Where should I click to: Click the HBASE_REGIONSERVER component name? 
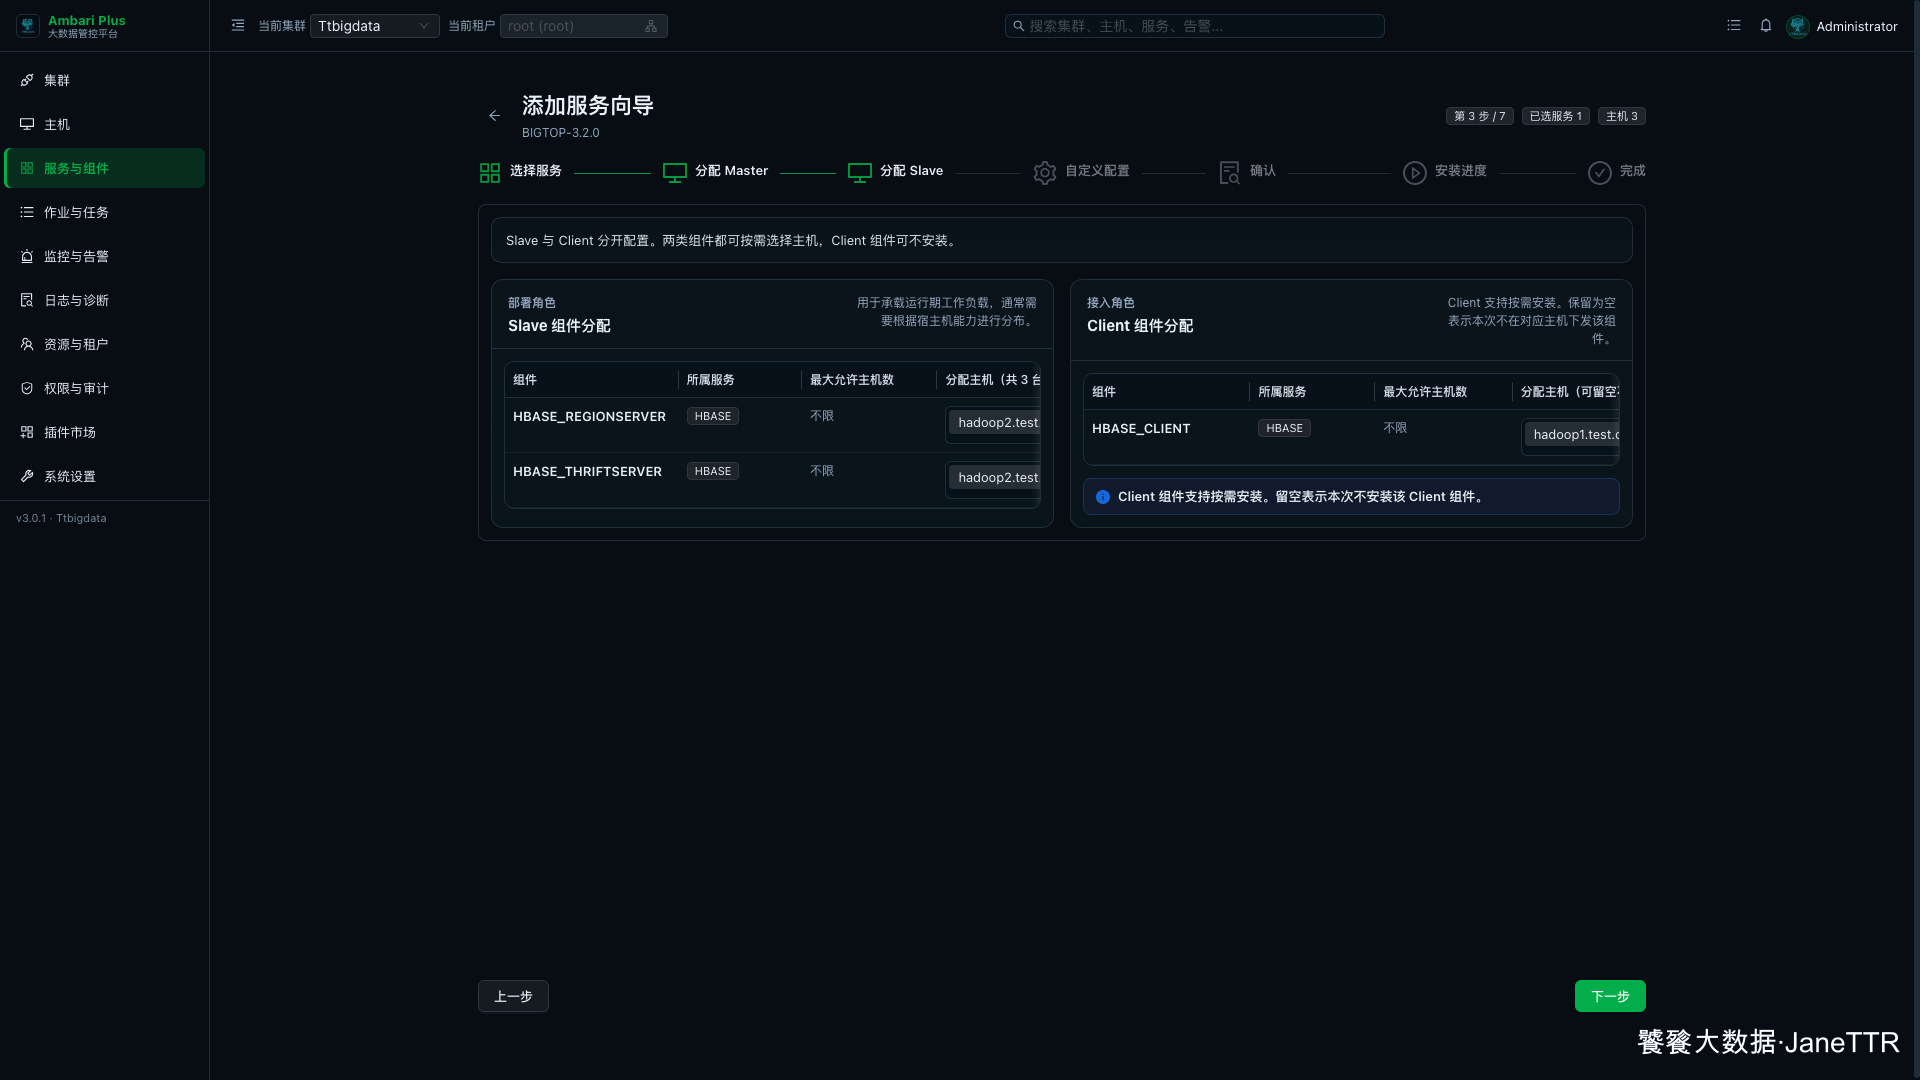coord(589,417)
